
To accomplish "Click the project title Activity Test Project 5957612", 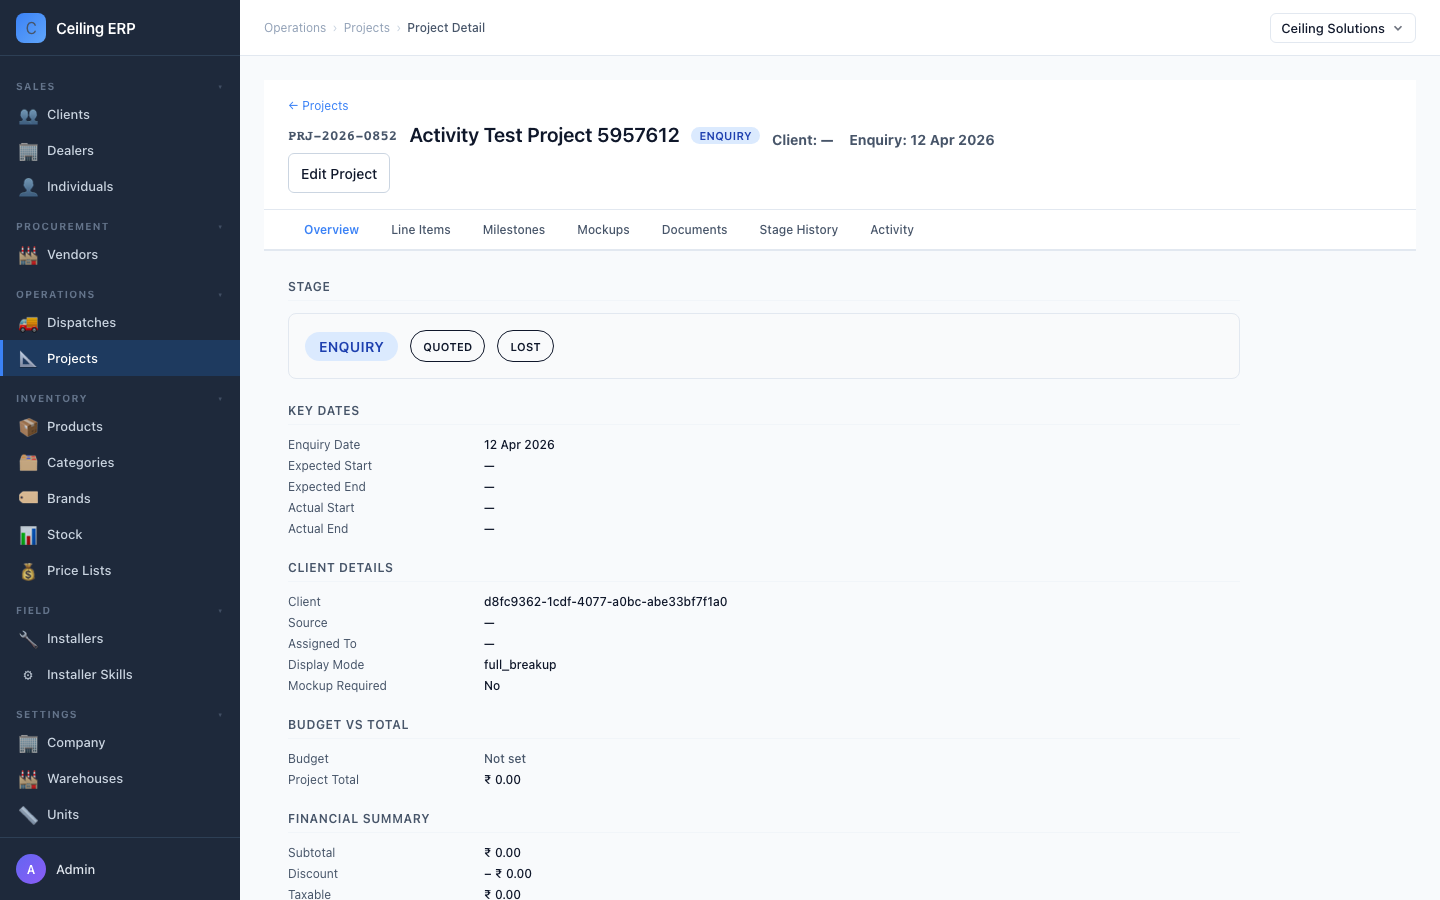I will 544,135.
